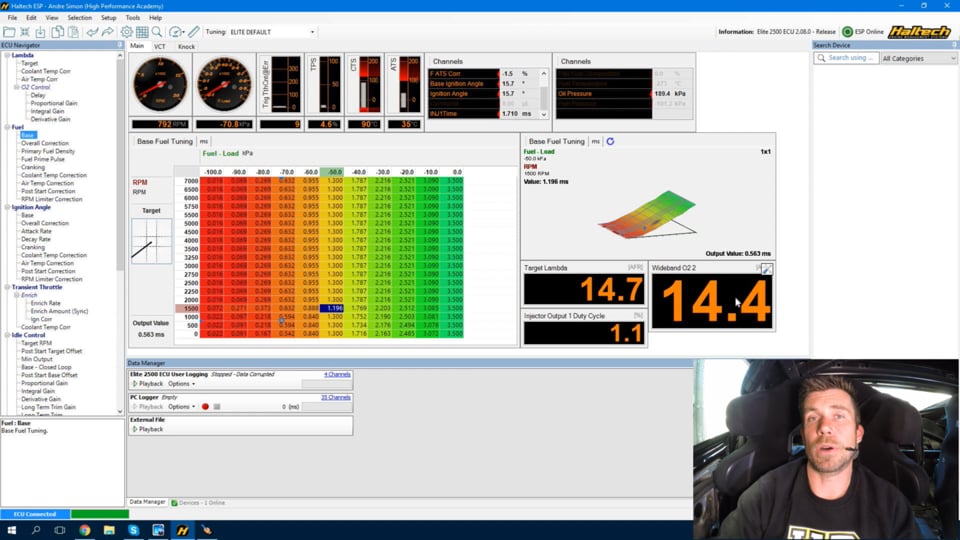Click the ESP Online green status icon
Screen dimensions: 960x540
(x=847, y=32)
